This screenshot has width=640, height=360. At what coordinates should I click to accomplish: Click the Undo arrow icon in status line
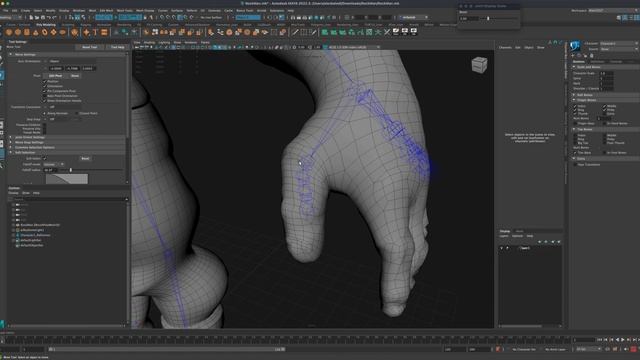tap(49, 18)
